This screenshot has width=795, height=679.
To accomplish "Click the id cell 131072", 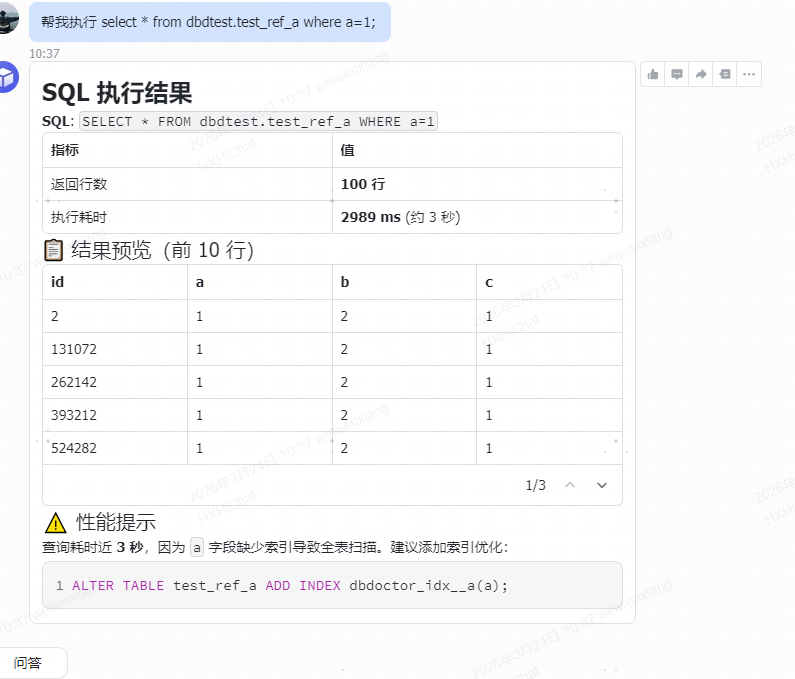I will point(74,349).
